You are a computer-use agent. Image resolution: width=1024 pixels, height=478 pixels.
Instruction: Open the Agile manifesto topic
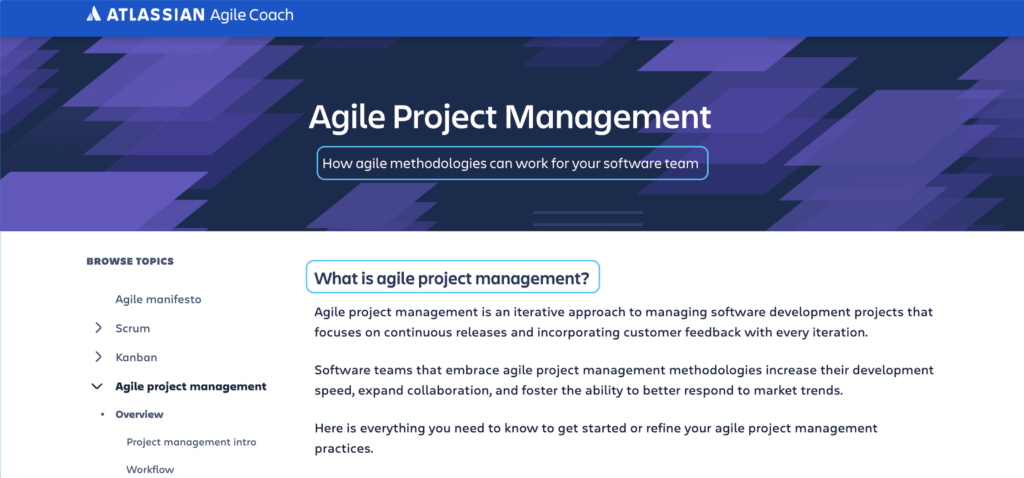tap(160, 299)
